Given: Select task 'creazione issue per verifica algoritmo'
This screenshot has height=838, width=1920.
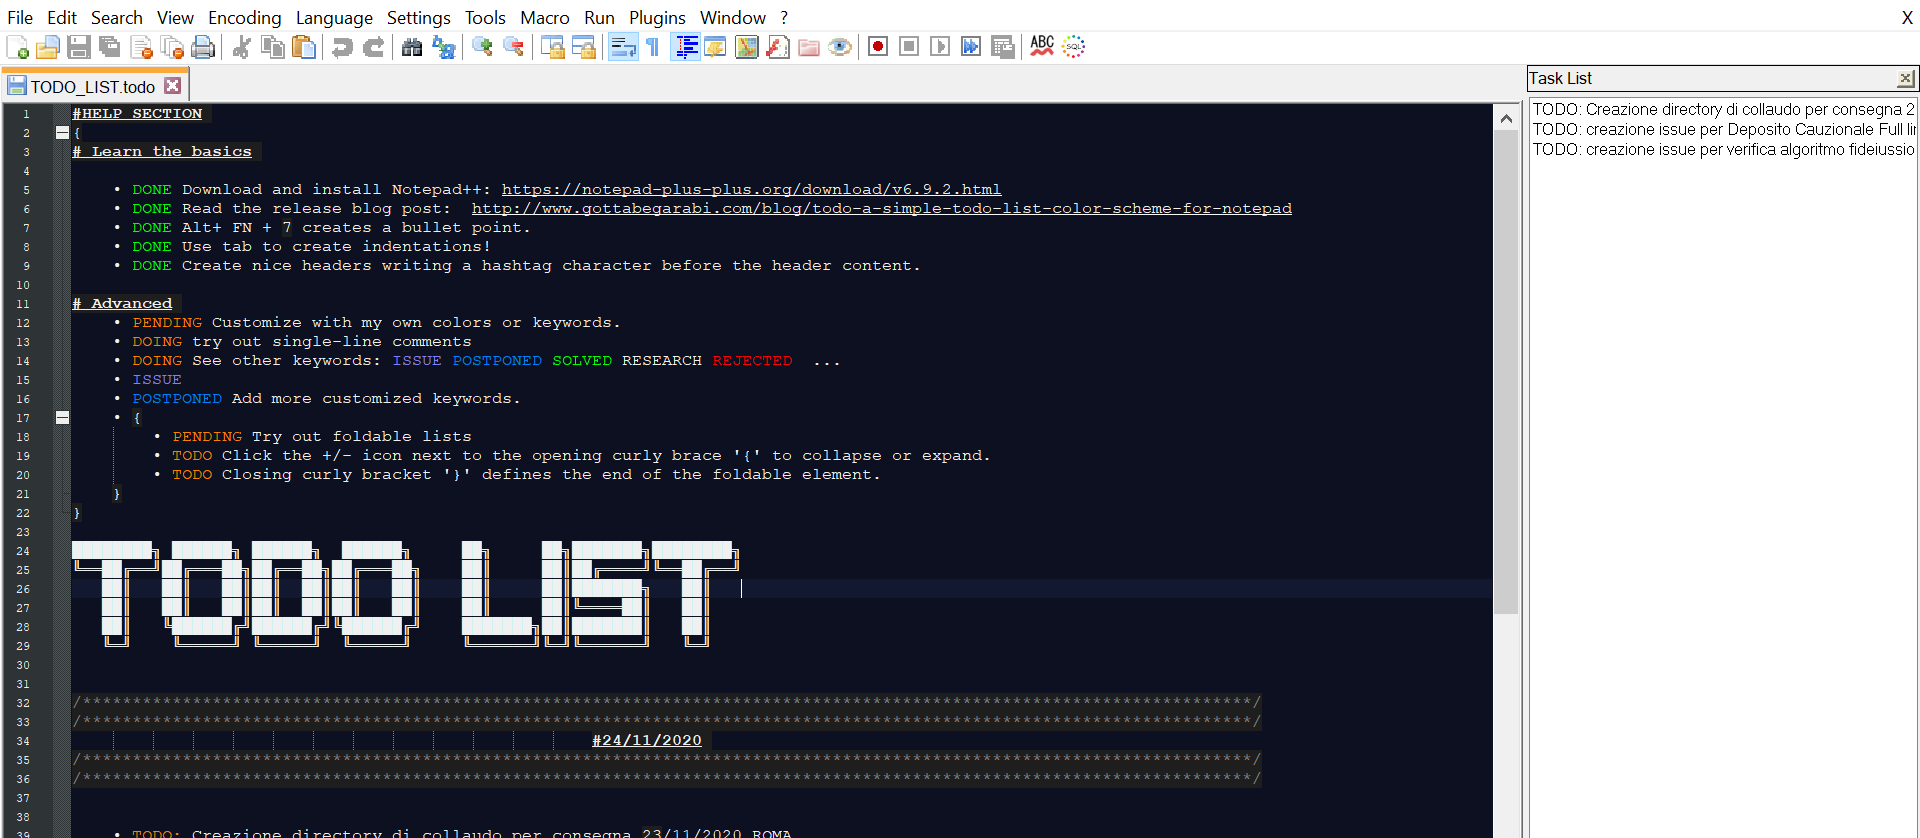Looking at the screenshot, I should tap(1723, 149).
